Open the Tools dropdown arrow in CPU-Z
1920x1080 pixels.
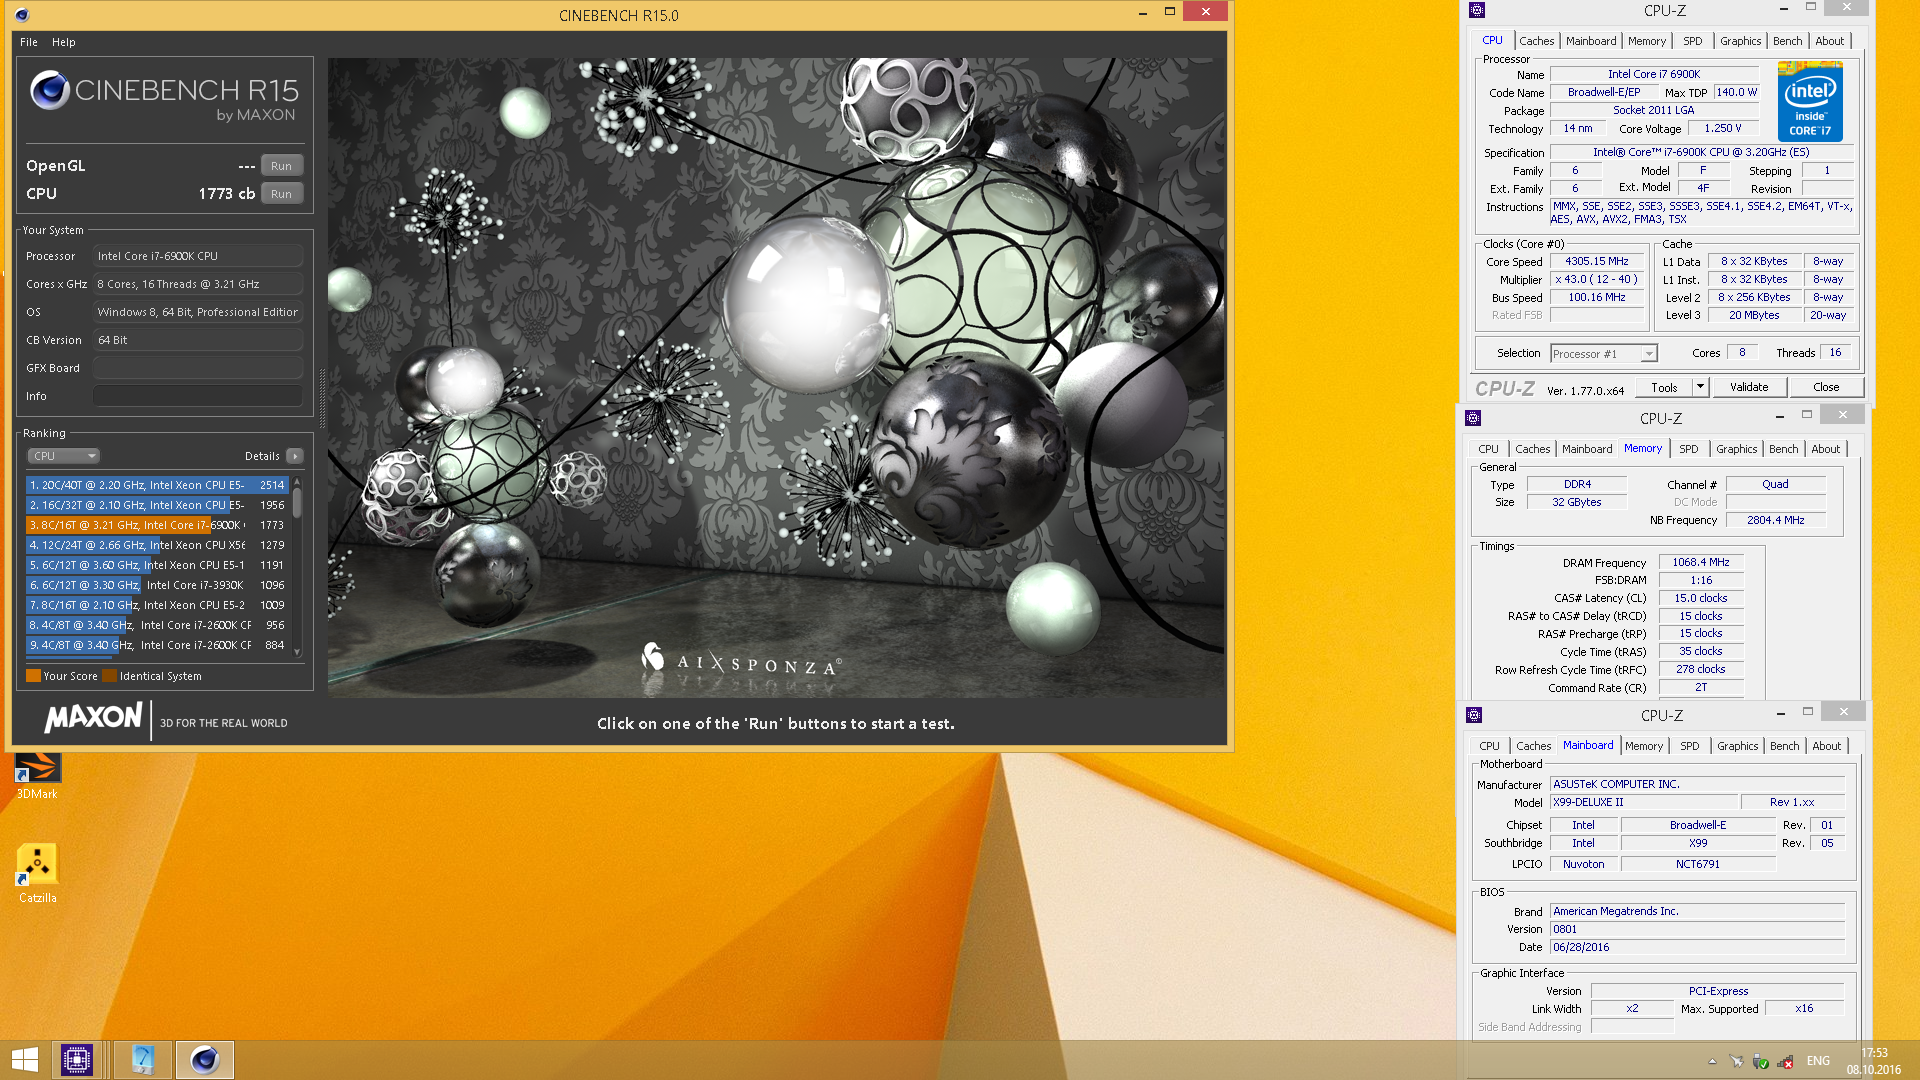tap(1699, 387)
